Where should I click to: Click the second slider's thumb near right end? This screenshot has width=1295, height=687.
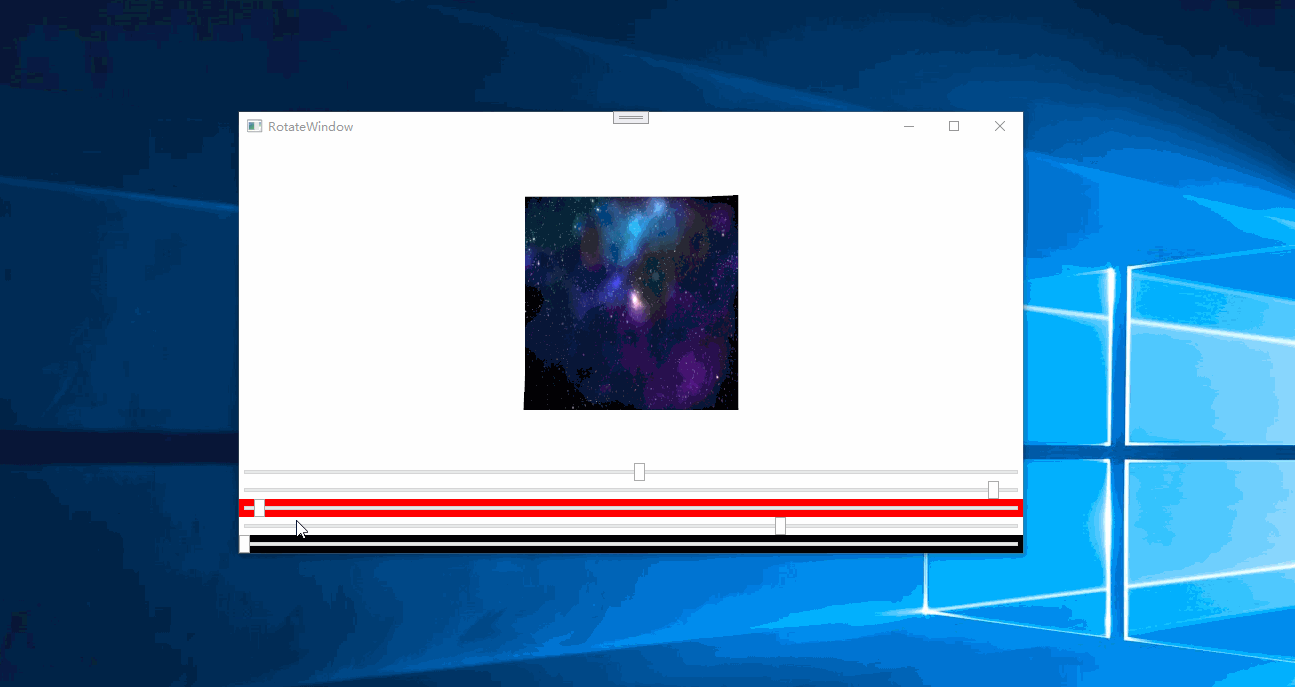993,490
